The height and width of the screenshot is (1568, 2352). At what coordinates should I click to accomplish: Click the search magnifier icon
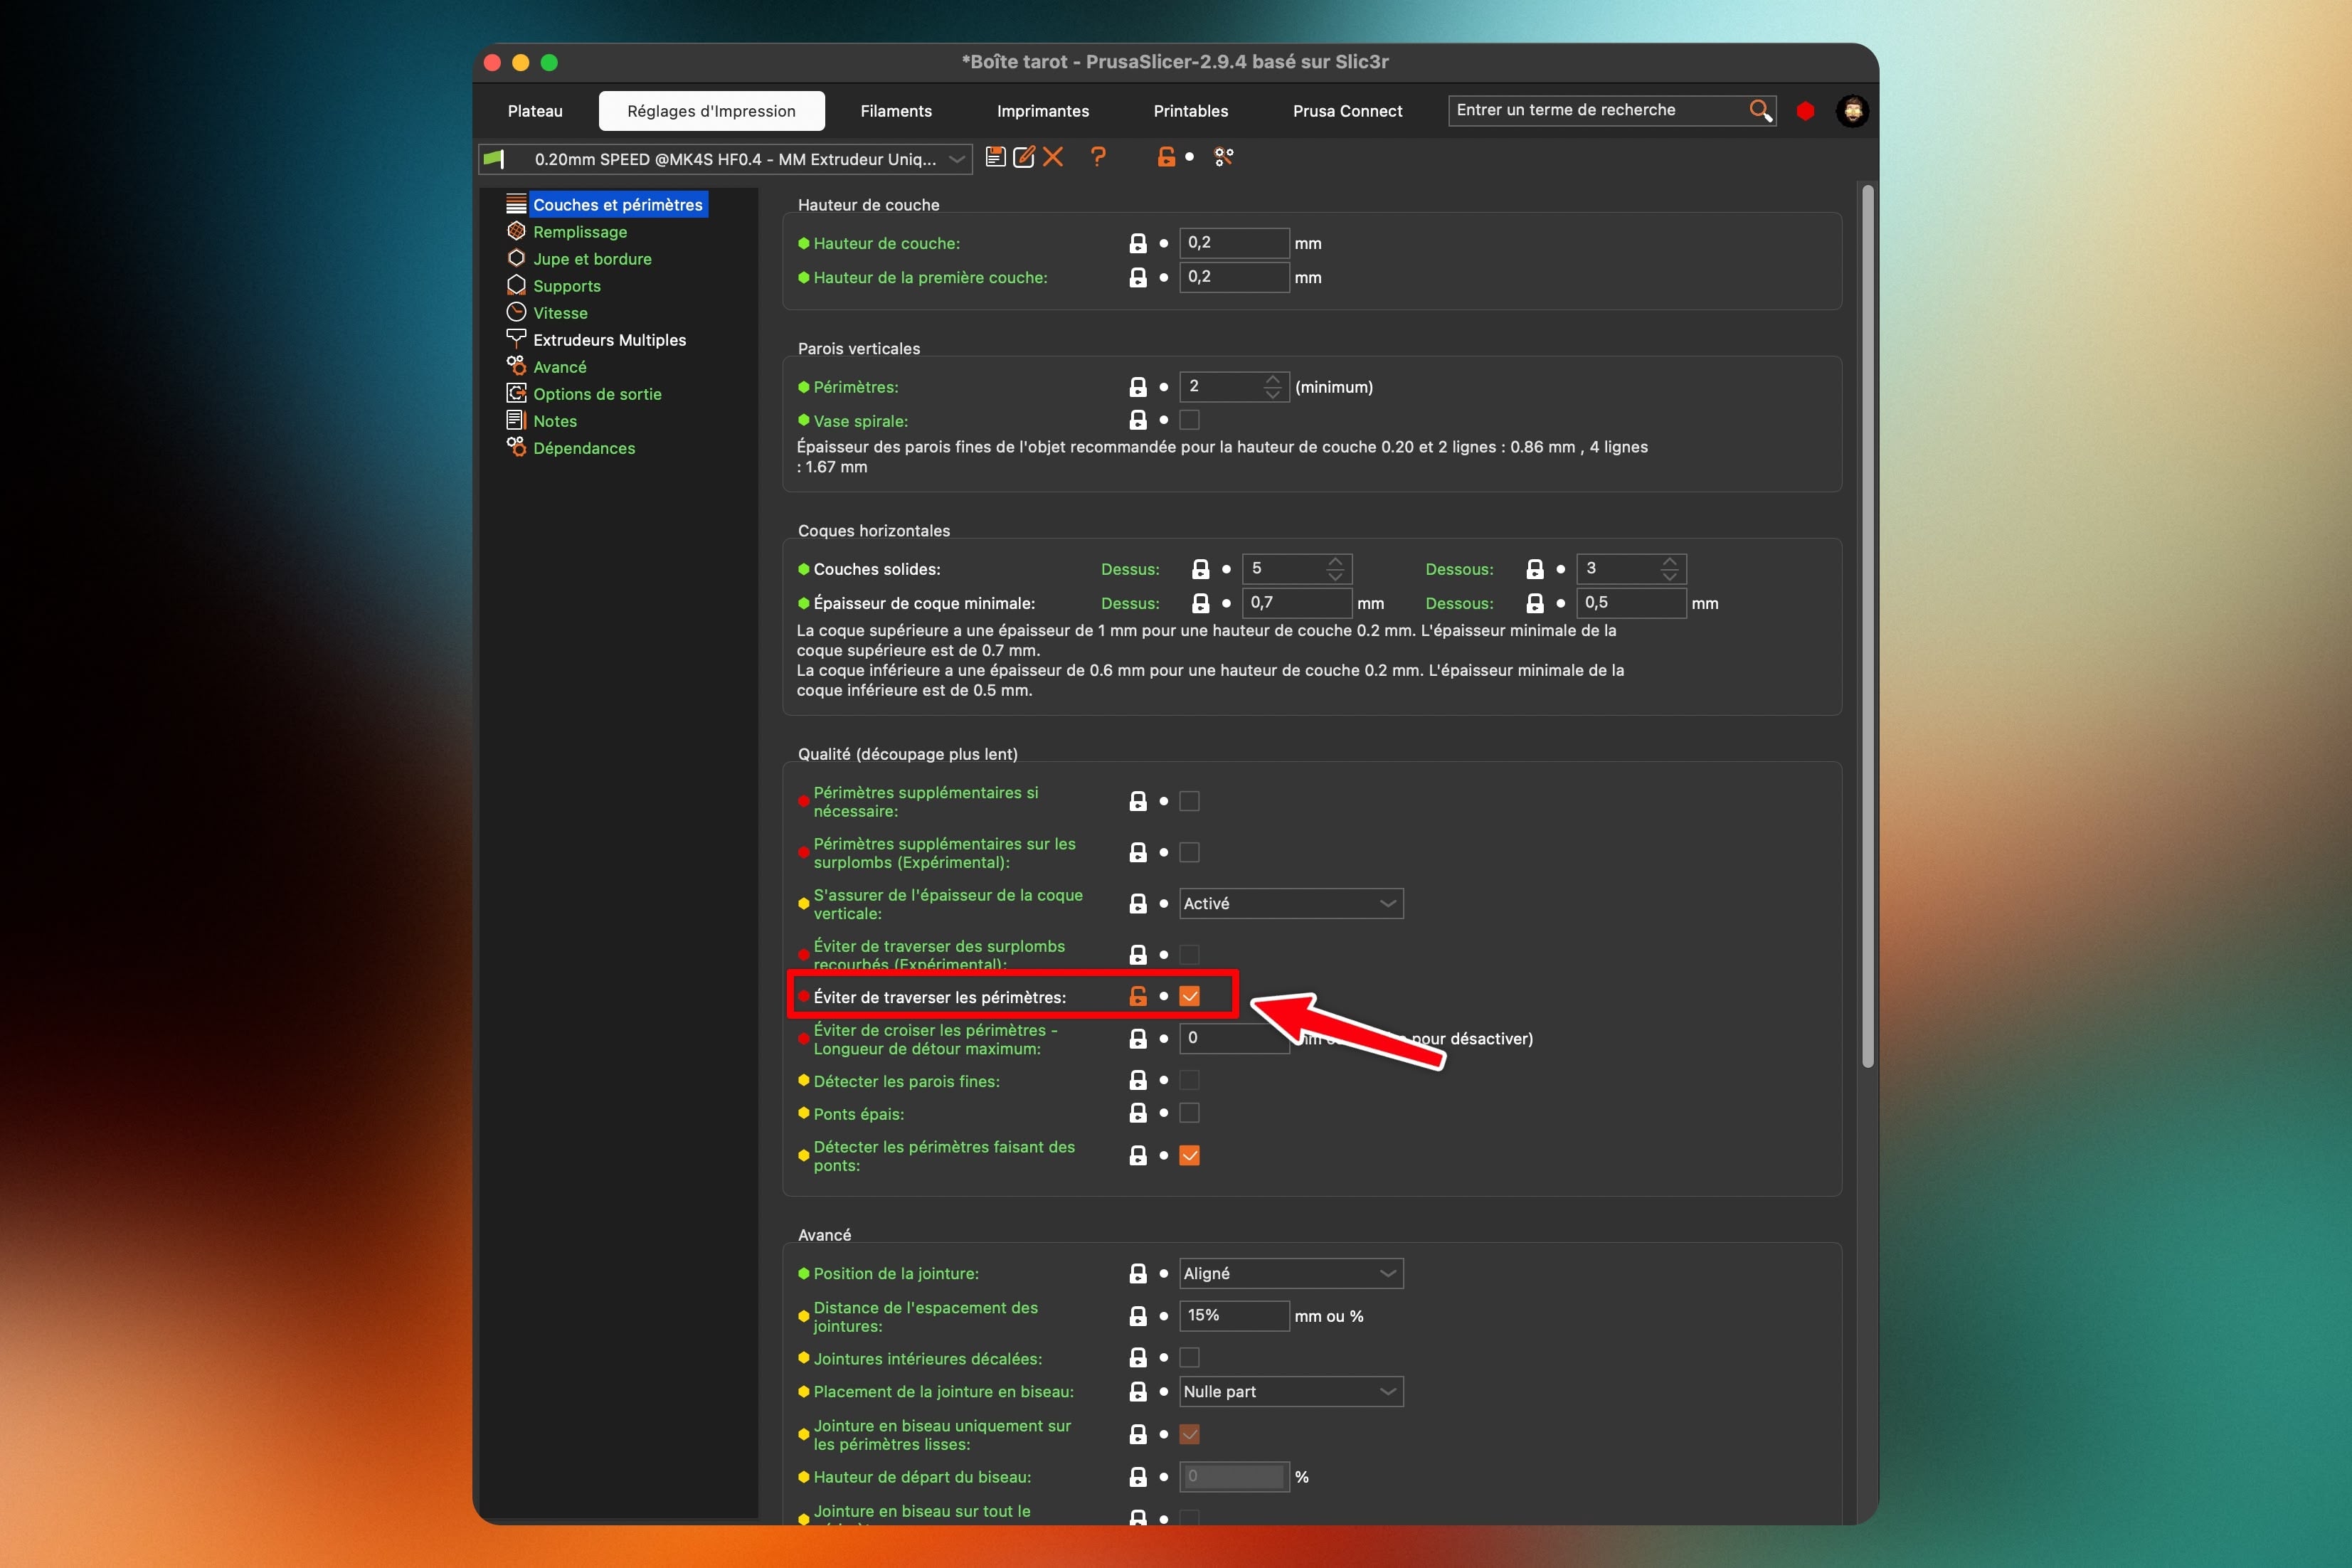(x=1760, y=110)
